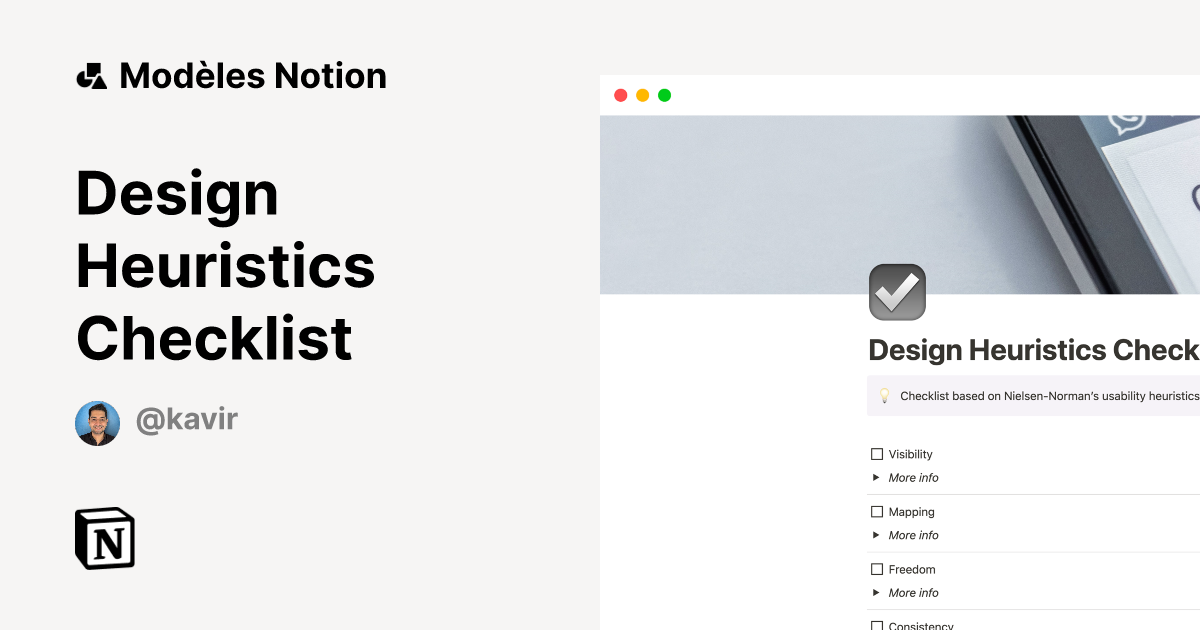Check the Consistency checkbox
This screenshot has height=630, width=1200.
[x=876, y=626]
